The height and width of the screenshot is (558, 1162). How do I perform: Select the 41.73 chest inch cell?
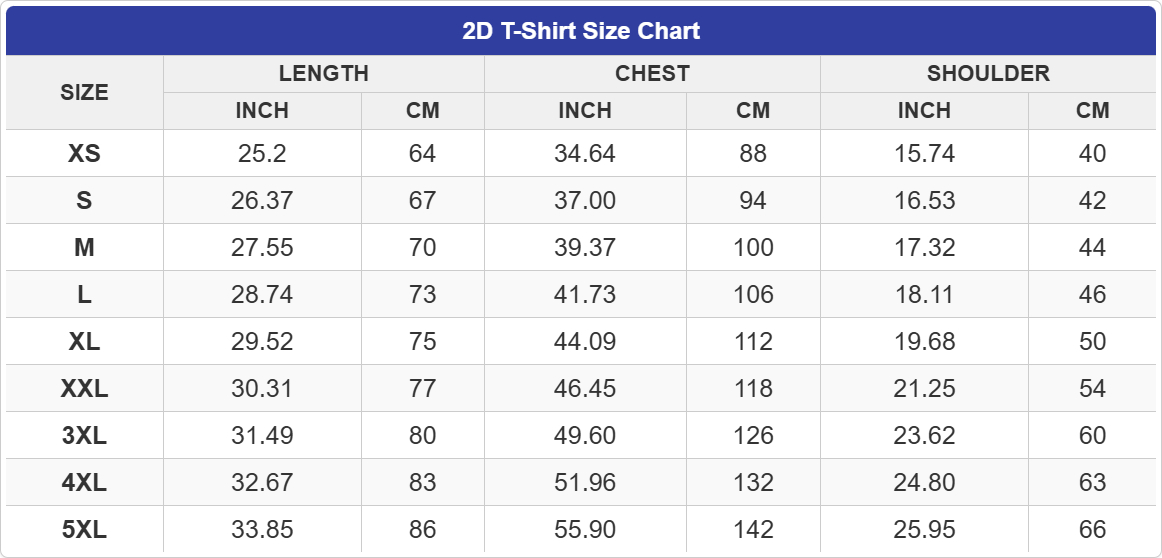[x=585, y=294]
